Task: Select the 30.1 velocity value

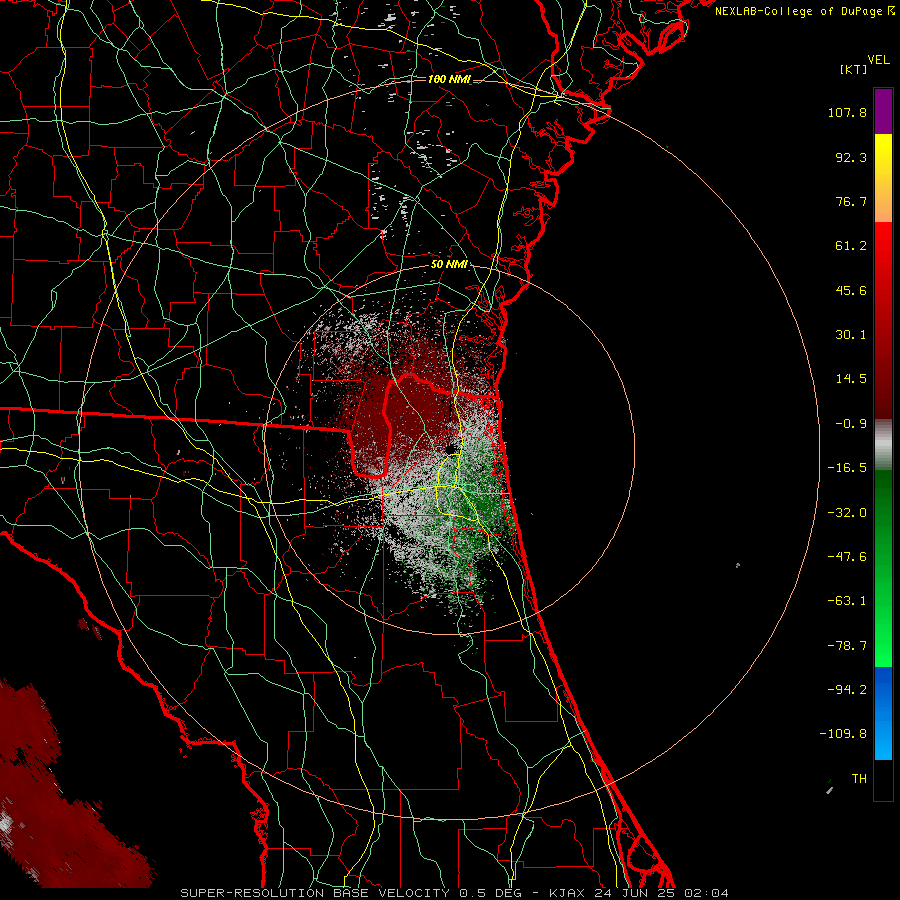Action: (x=851, y=335)
